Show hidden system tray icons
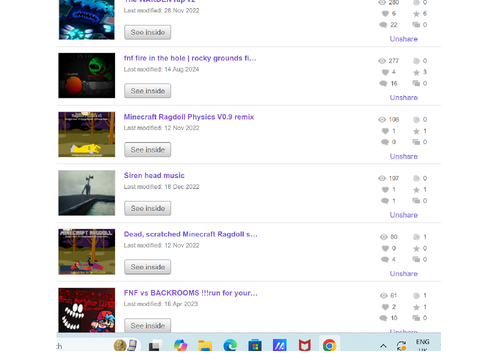This screenshot has height=360, width=480. pos(383,346)
